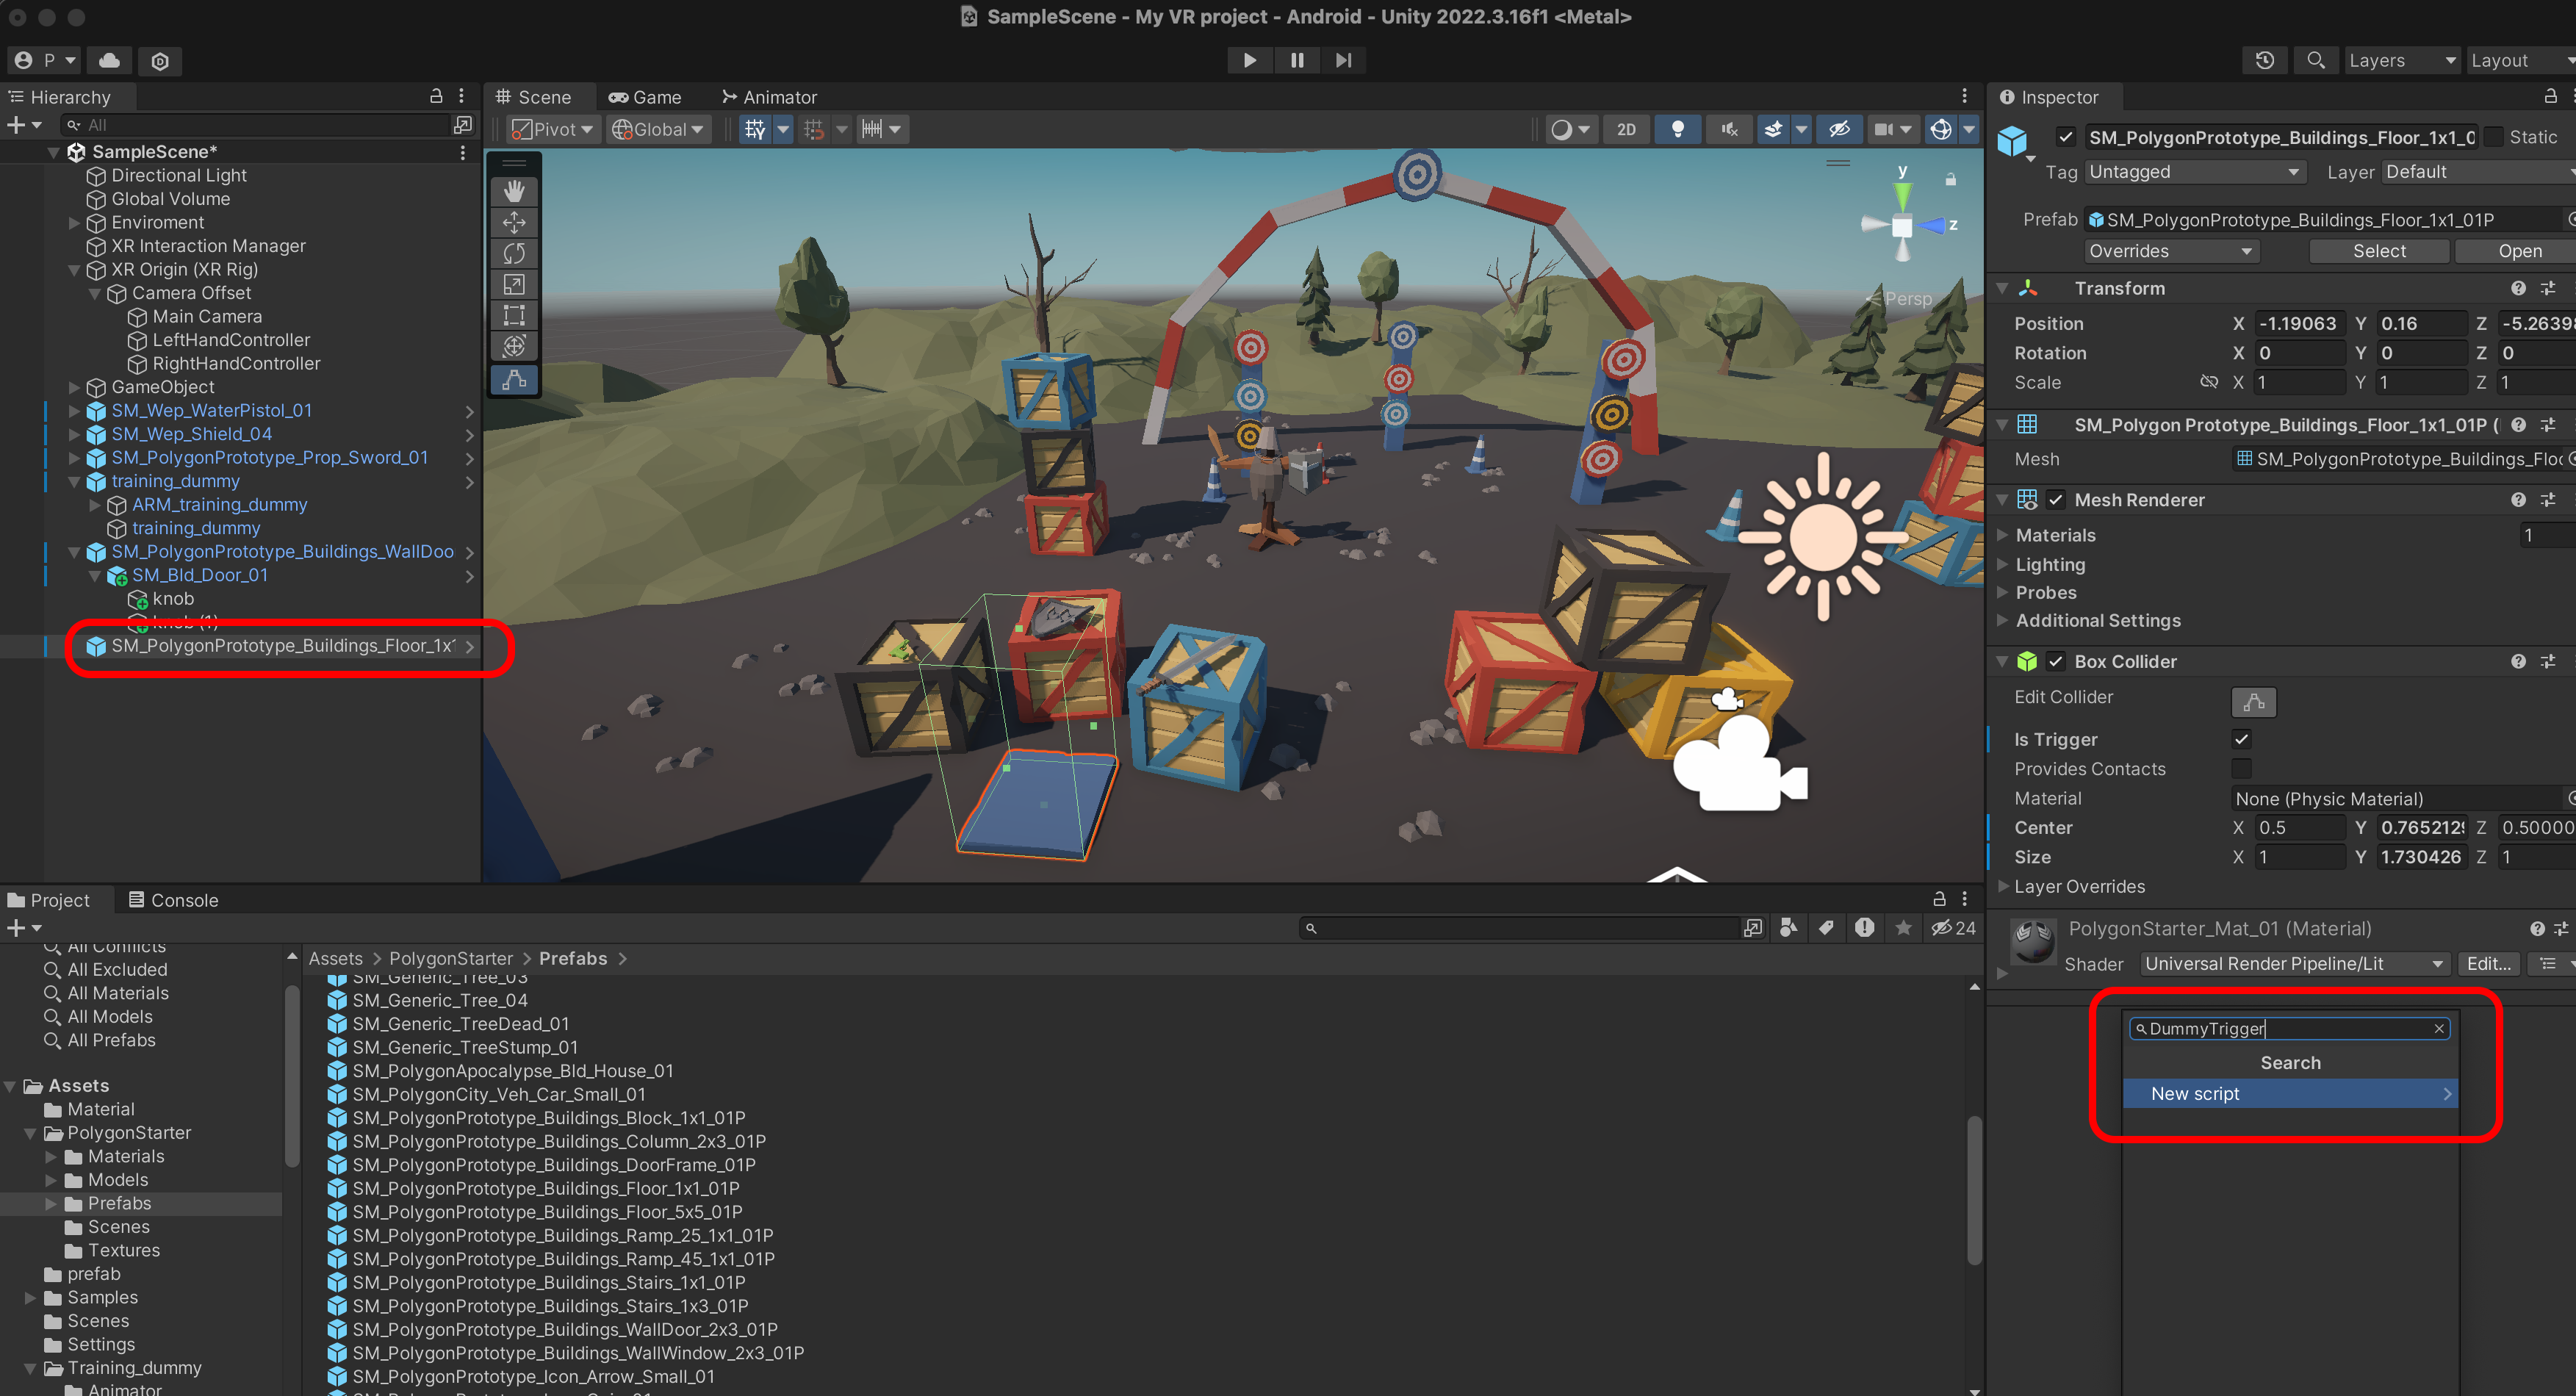Screen dimensions: 2576x1396
Task: Select the Hand view tool
Action: 514,191
